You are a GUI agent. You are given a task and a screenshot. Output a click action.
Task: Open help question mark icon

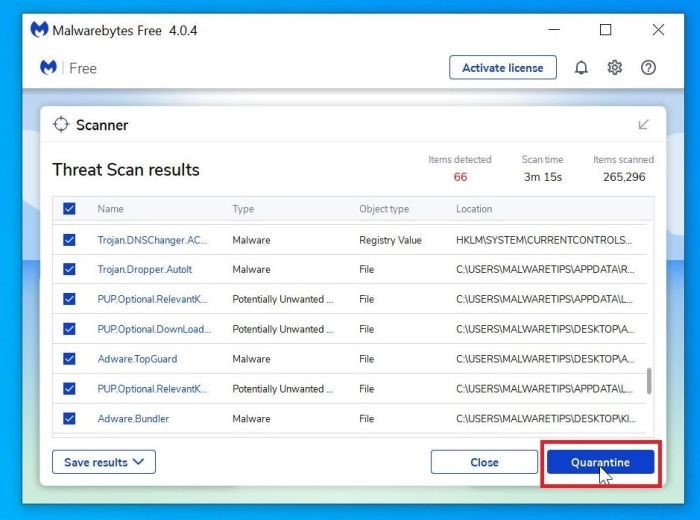[x=648, y=68]
